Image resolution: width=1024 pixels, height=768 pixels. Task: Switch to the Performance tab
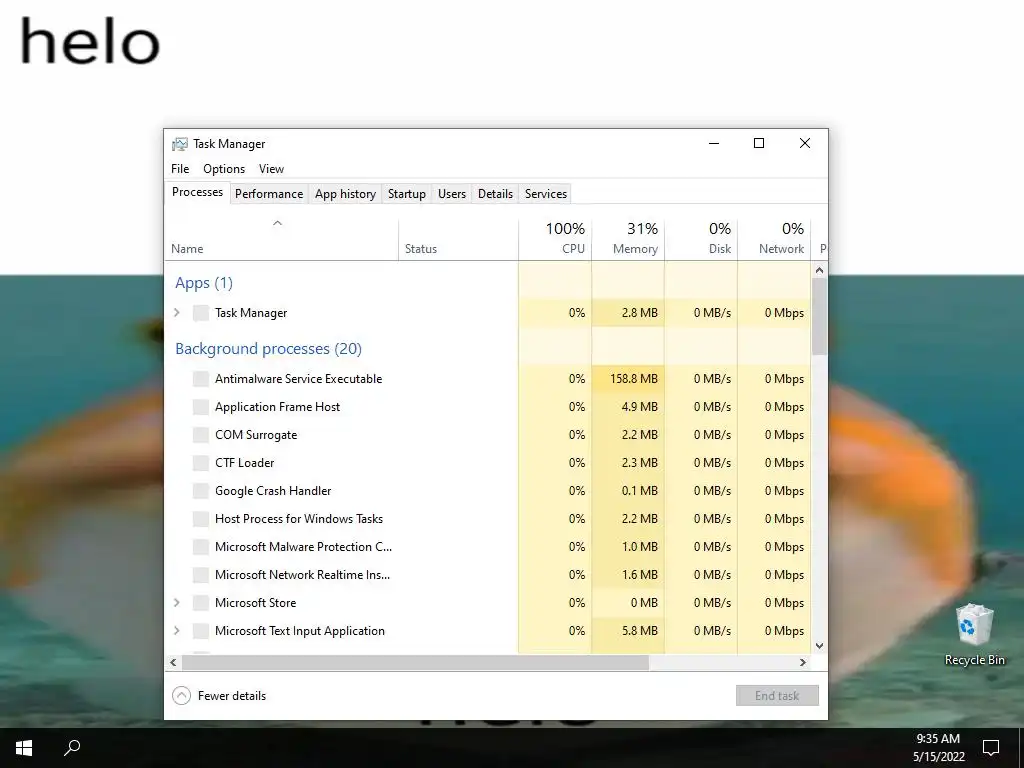(269, 194)
